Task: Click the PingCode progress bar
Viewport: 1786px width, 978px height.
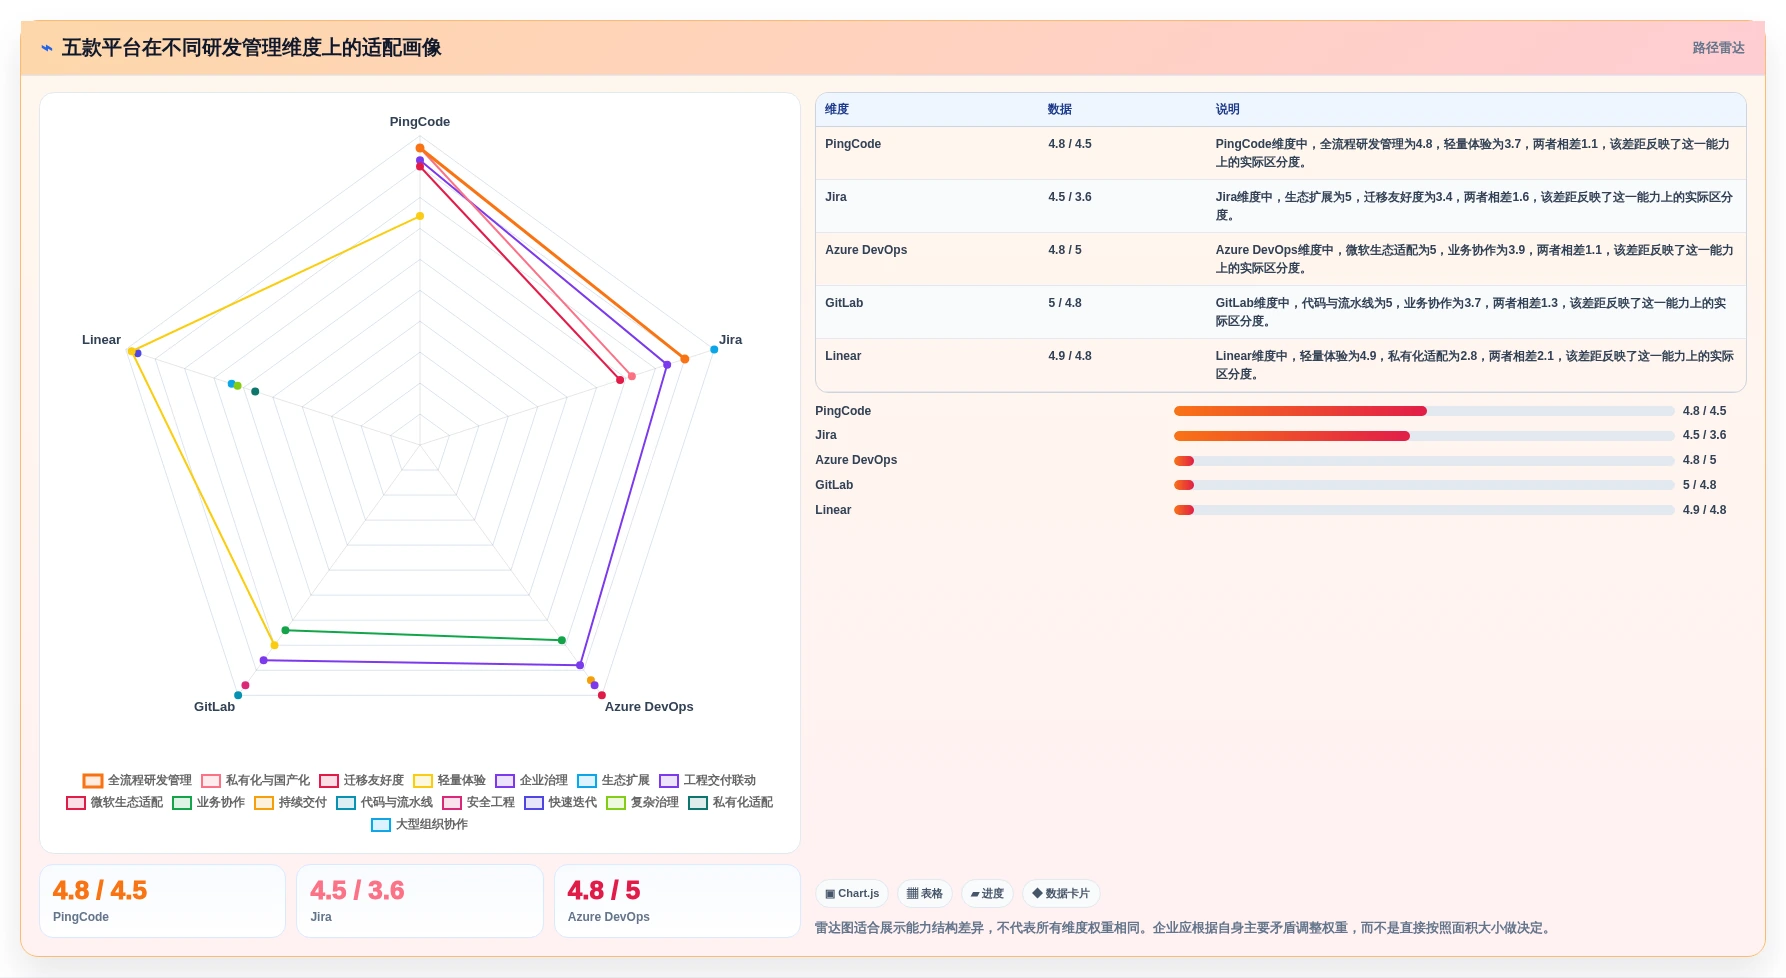Action: click(1424, 411)
